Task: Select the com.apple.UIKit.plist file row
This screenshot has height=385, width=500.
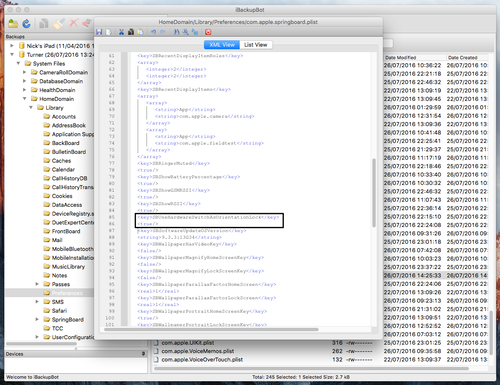Action: [x=321, y=343]
